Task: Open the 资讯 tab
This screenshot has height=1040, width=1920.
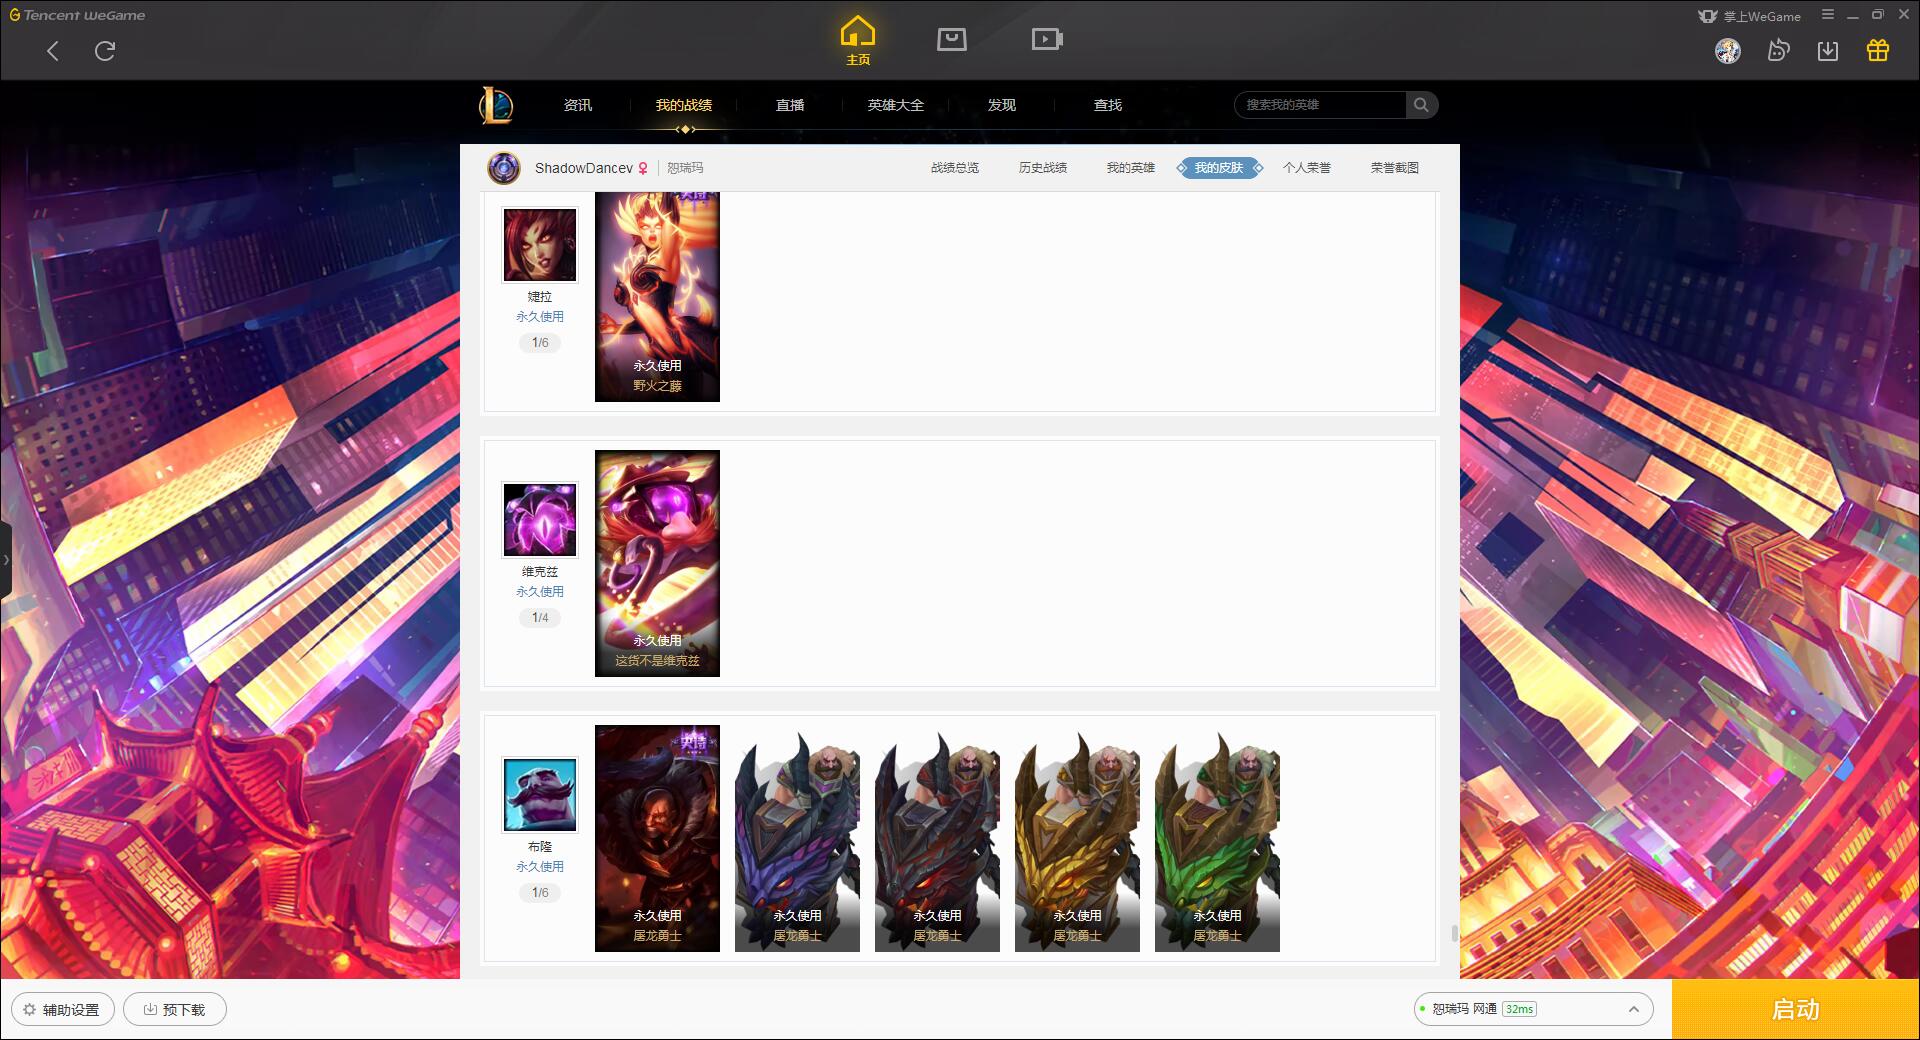Action: pos(578,105)
